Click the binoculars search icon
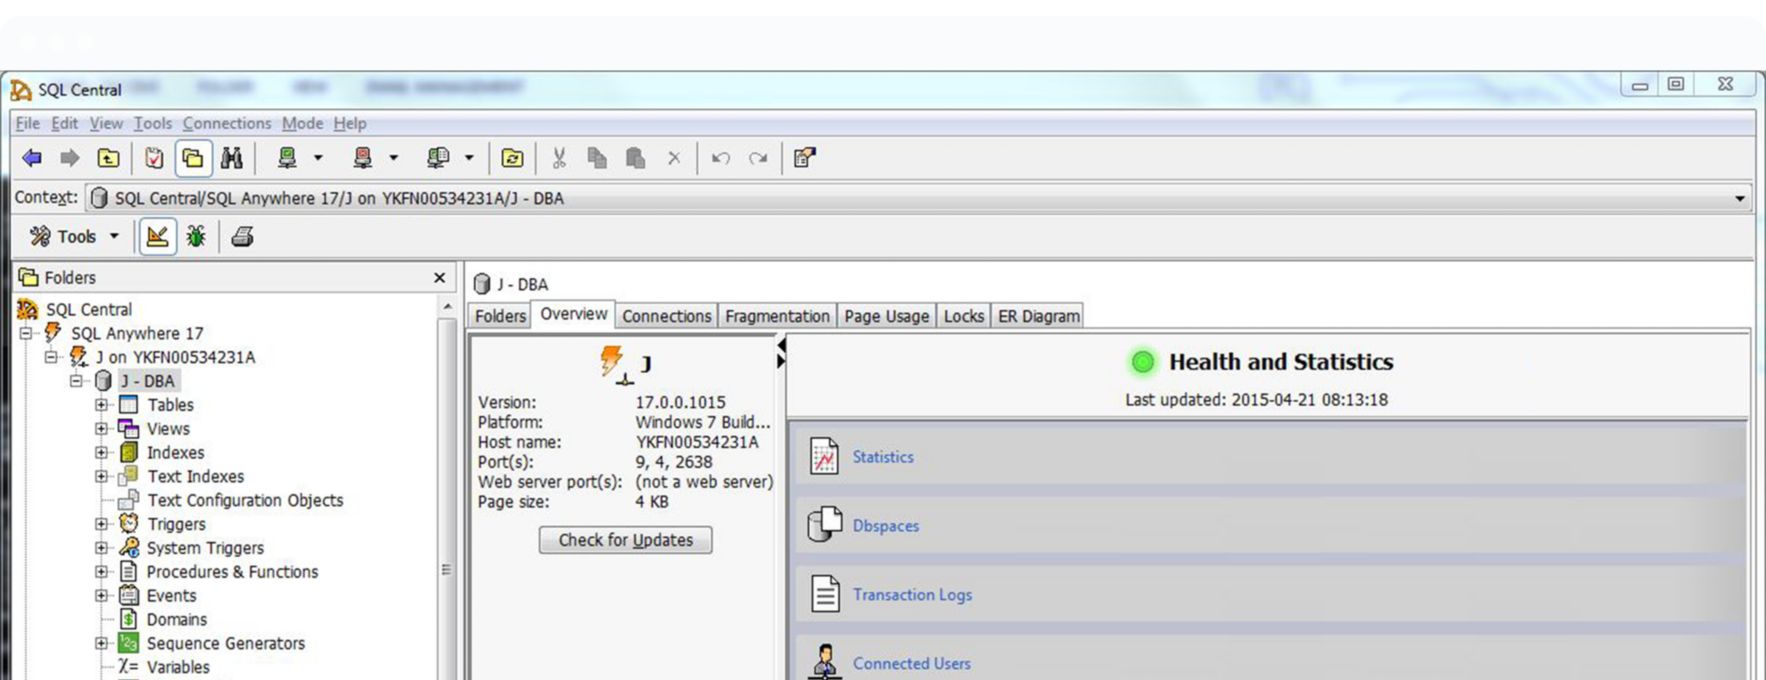 point(232,158)
